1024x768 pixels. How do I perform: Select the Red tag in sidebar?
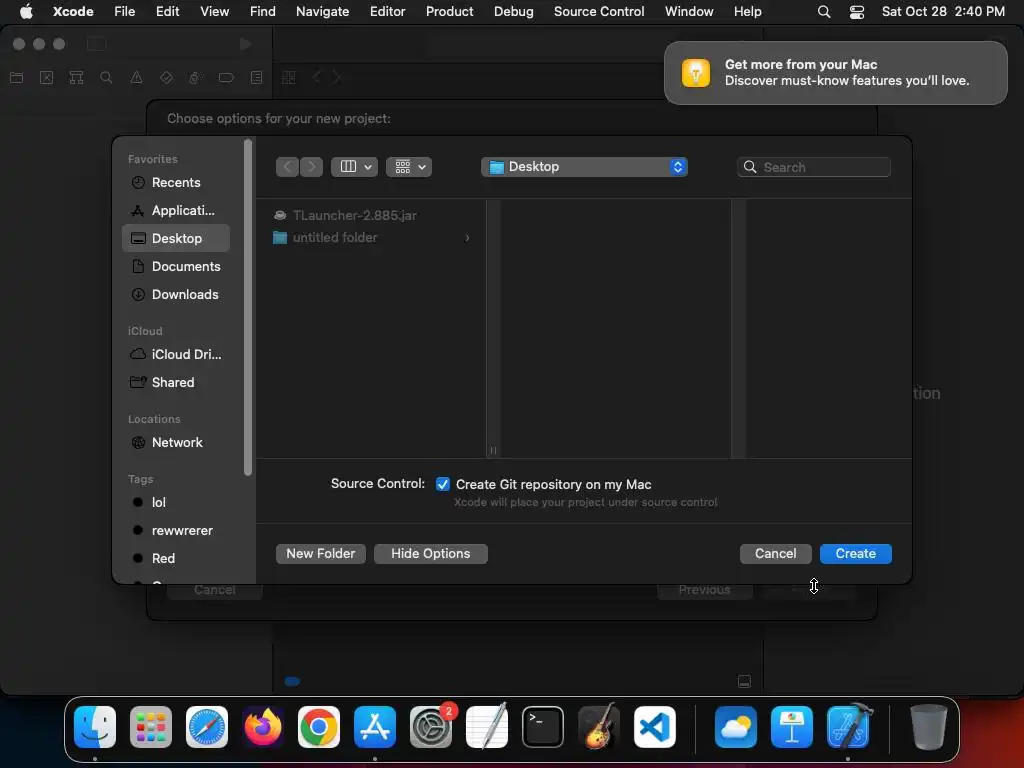coord(176,558)
